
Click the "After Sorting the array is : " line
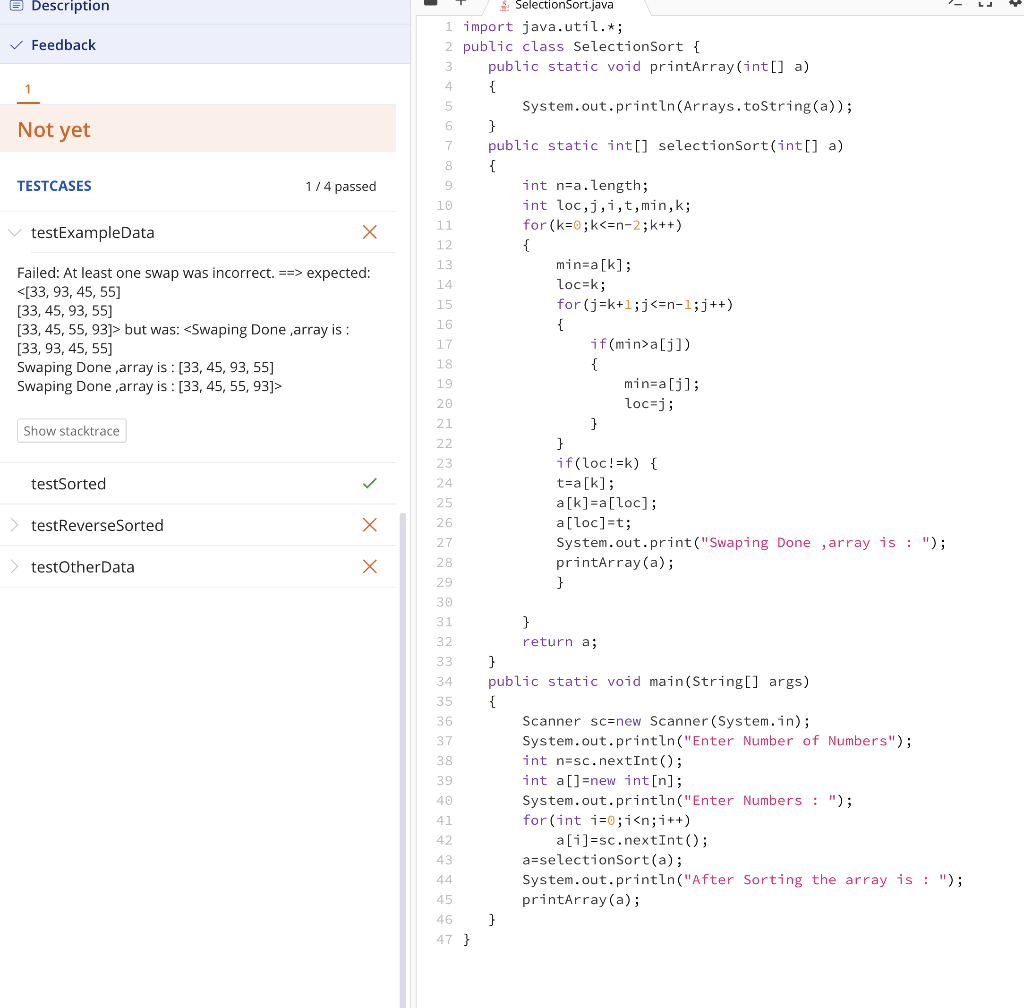742,880
